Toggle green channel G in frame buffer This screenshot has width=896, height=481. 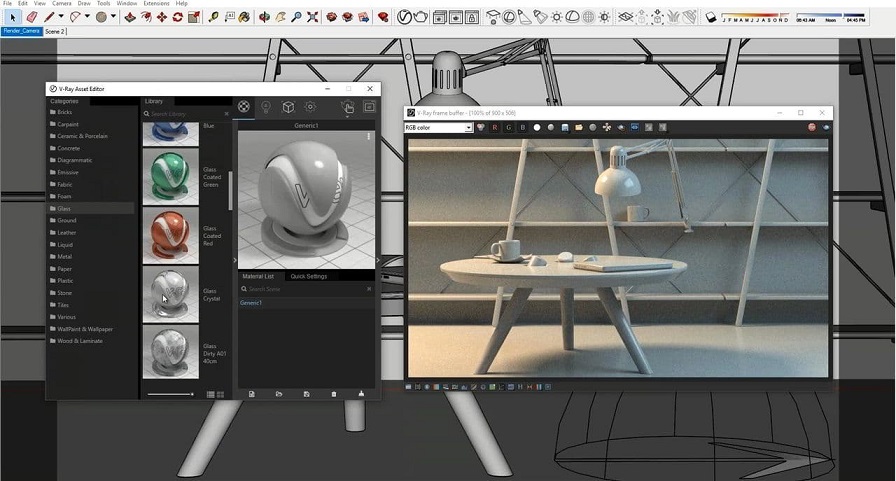tap(509, 127)
